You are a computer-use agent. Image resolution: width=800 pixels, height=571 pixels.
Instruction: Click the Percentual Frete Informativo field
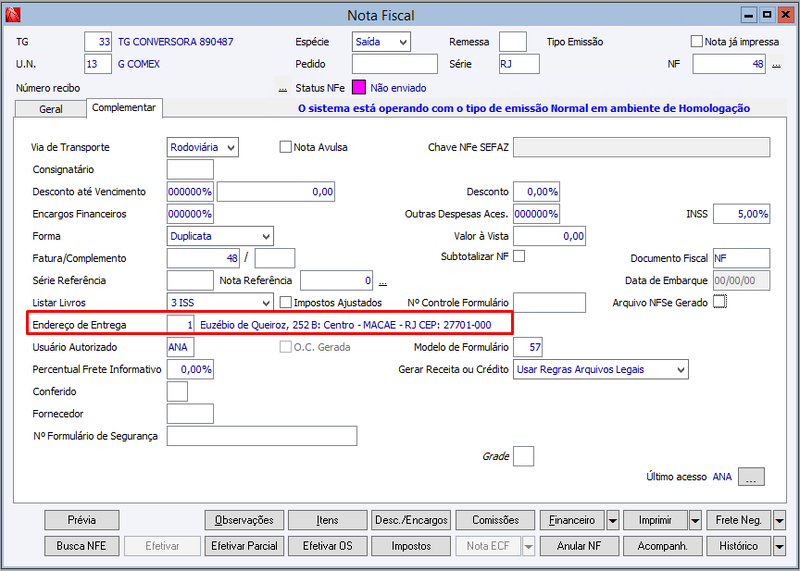[x=190, y=369]
